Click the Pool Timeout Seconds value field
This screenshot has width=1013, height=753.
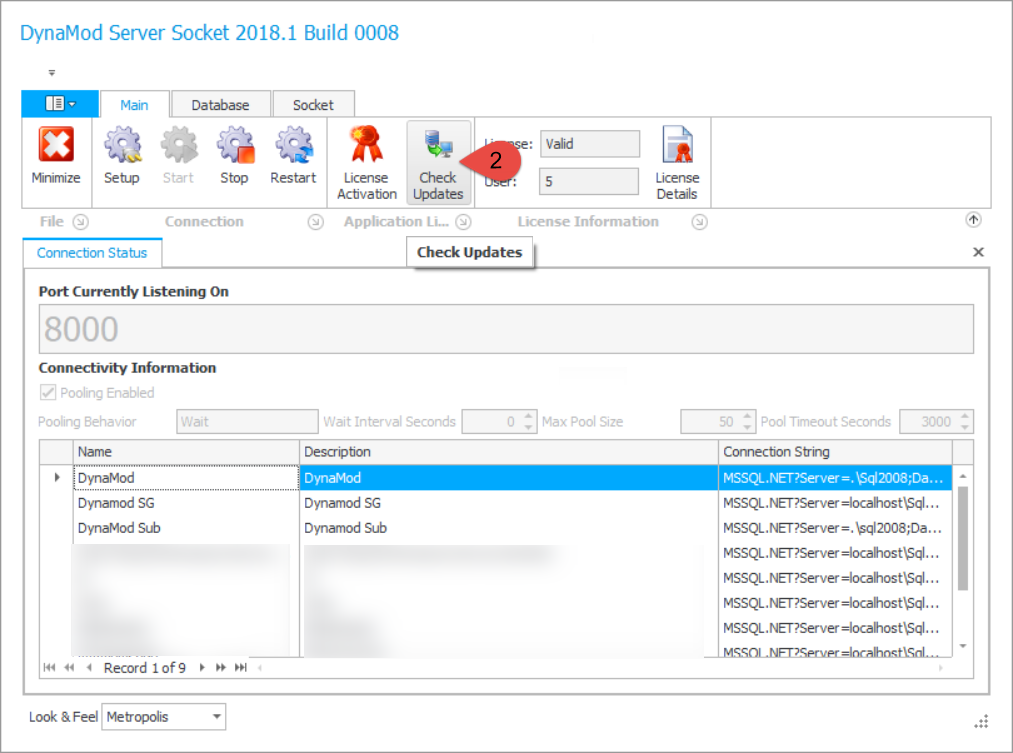[929, 422]
